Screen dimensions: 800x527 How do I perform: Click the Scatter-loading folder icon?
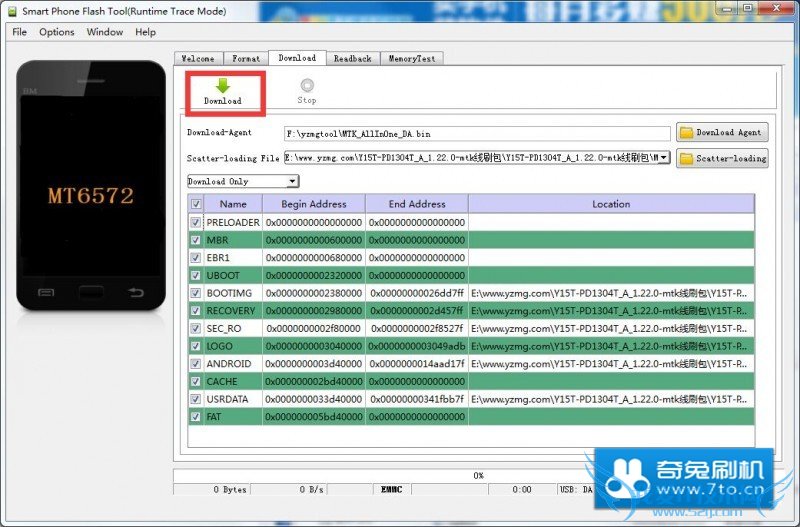pos(686,158)
